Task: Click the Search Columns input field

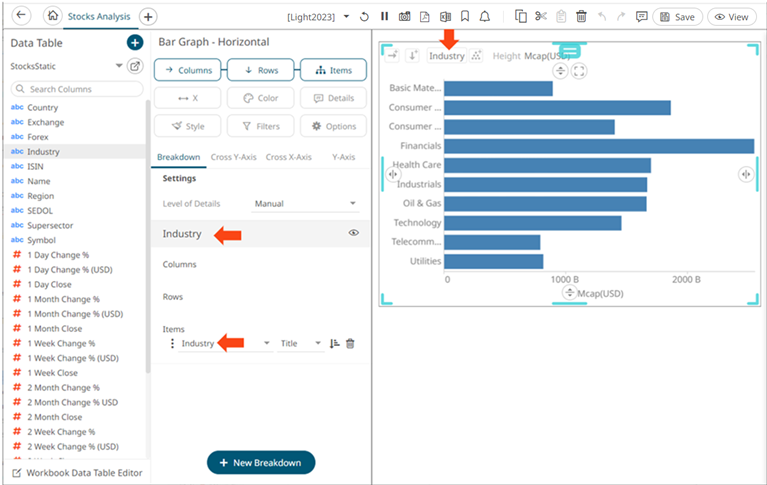Action: [x=78, y=89]
